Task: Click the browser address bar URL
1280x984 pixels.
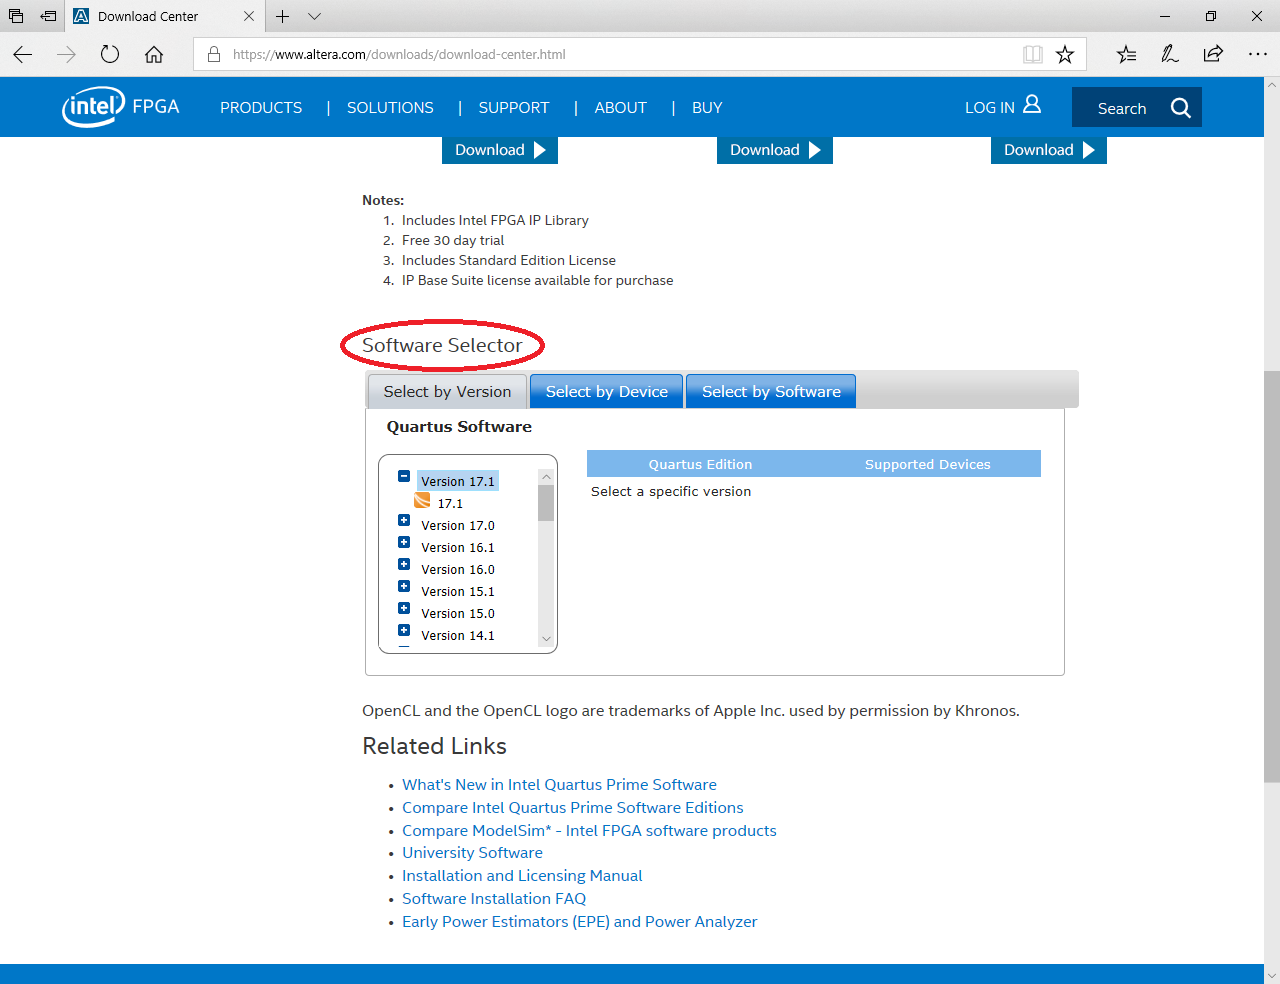Action: 399,54
